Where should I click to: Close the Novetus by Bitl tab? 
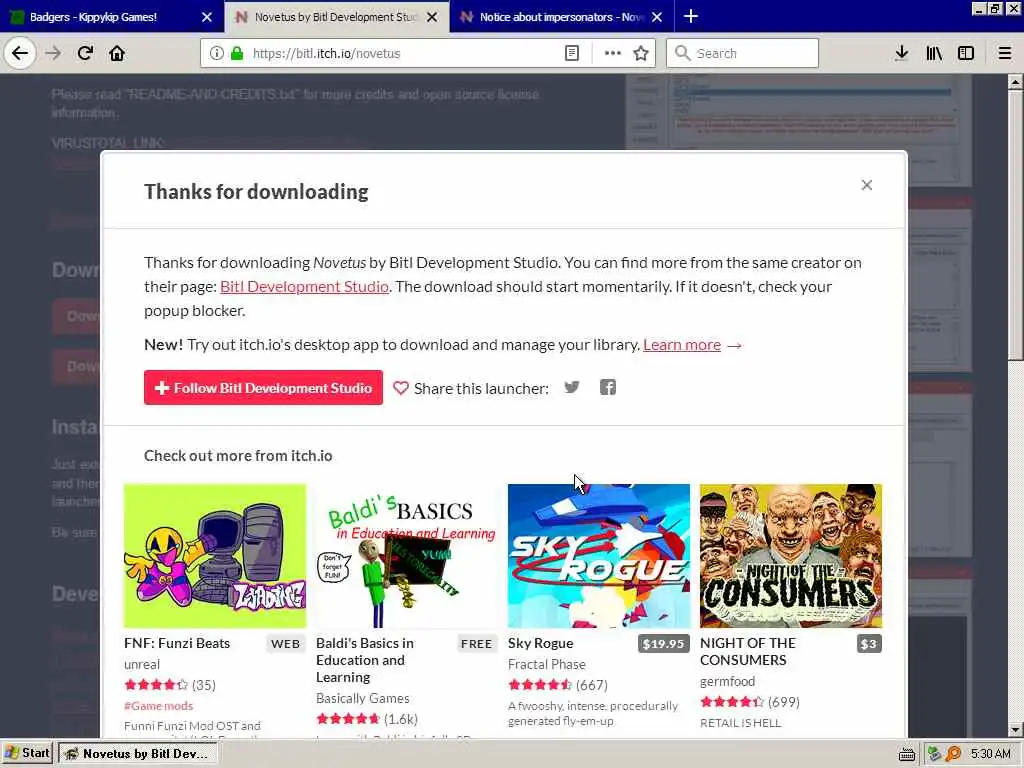[x=432, y=17]
